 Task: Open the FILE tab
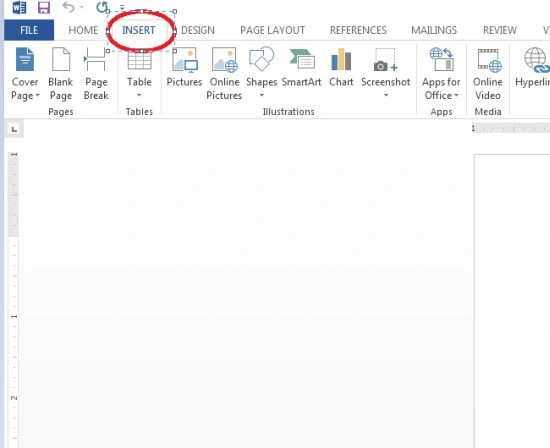tap(29, 30)
